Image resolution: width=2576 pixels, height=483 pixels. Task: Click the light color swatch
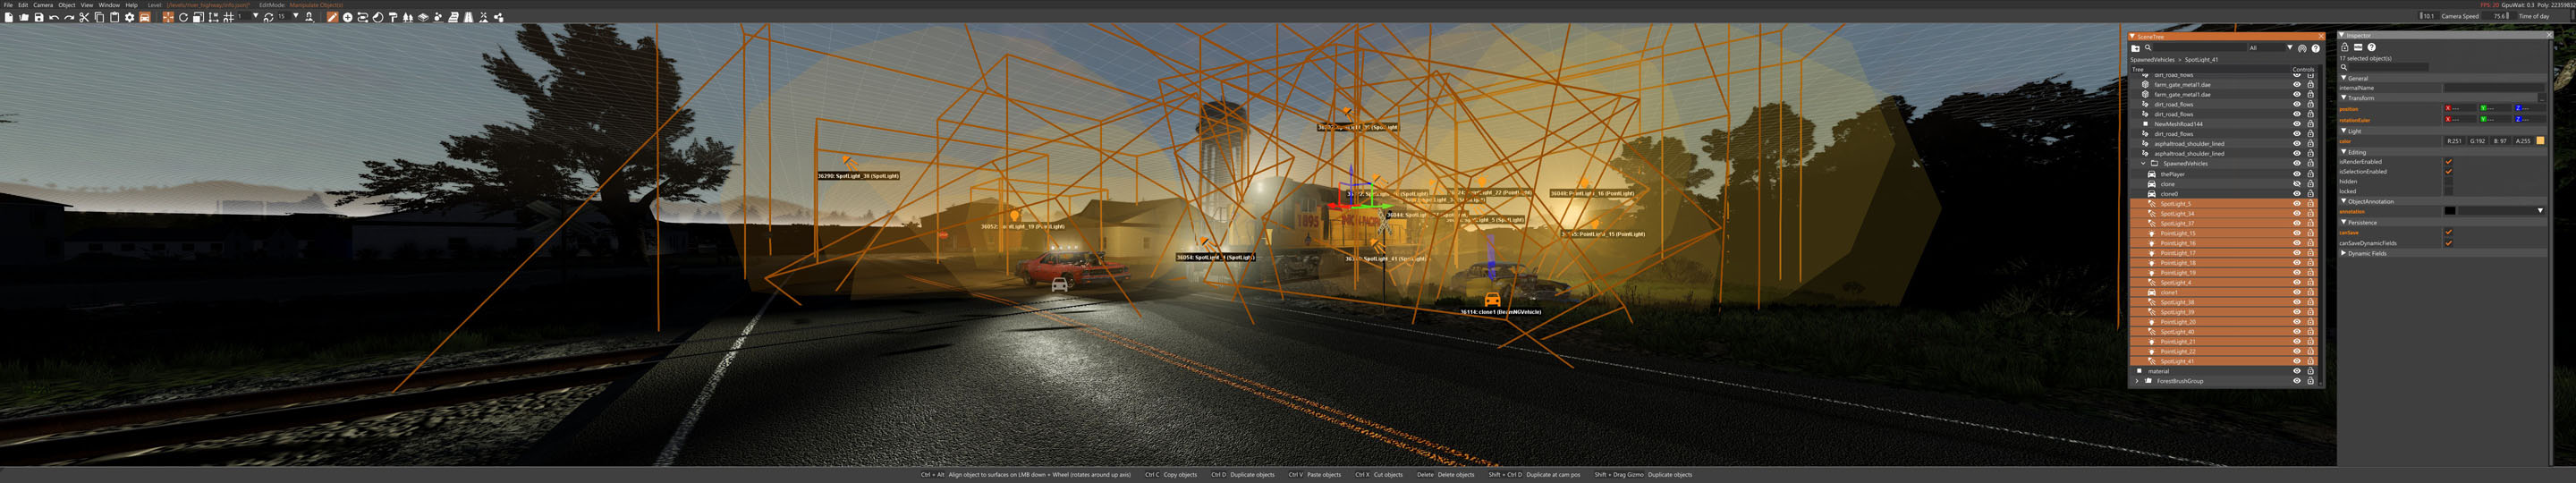2541,141
